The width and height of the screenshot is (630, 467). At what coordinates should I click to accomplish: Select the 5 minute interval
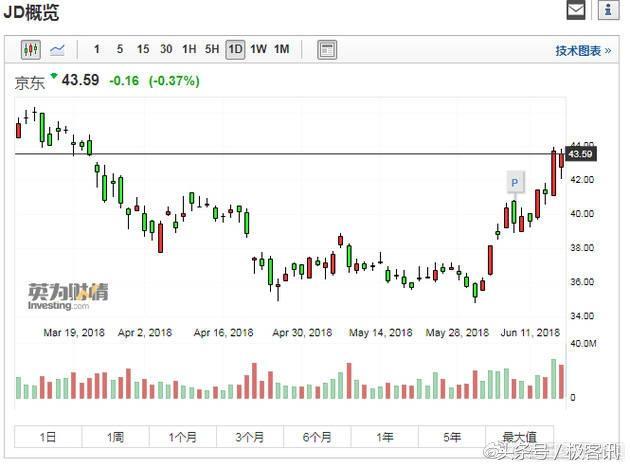[x=120, y=49]
